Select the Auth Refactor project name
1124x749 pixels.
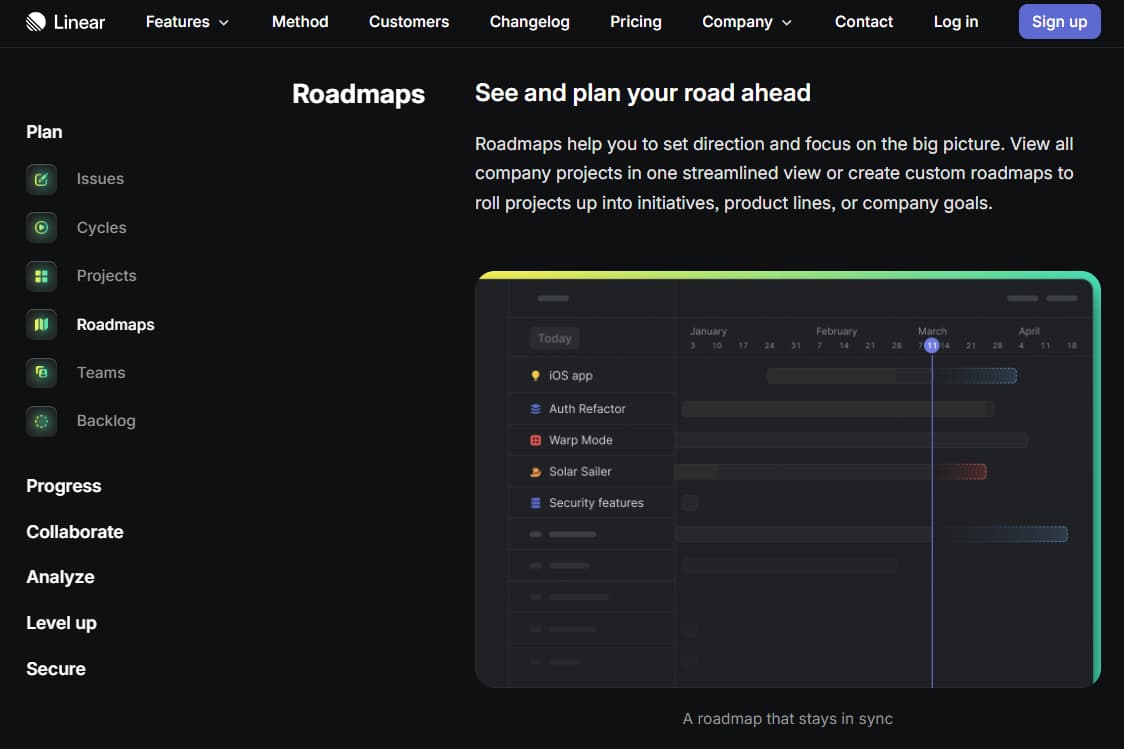pyautogui.click(x=587, y=409)
